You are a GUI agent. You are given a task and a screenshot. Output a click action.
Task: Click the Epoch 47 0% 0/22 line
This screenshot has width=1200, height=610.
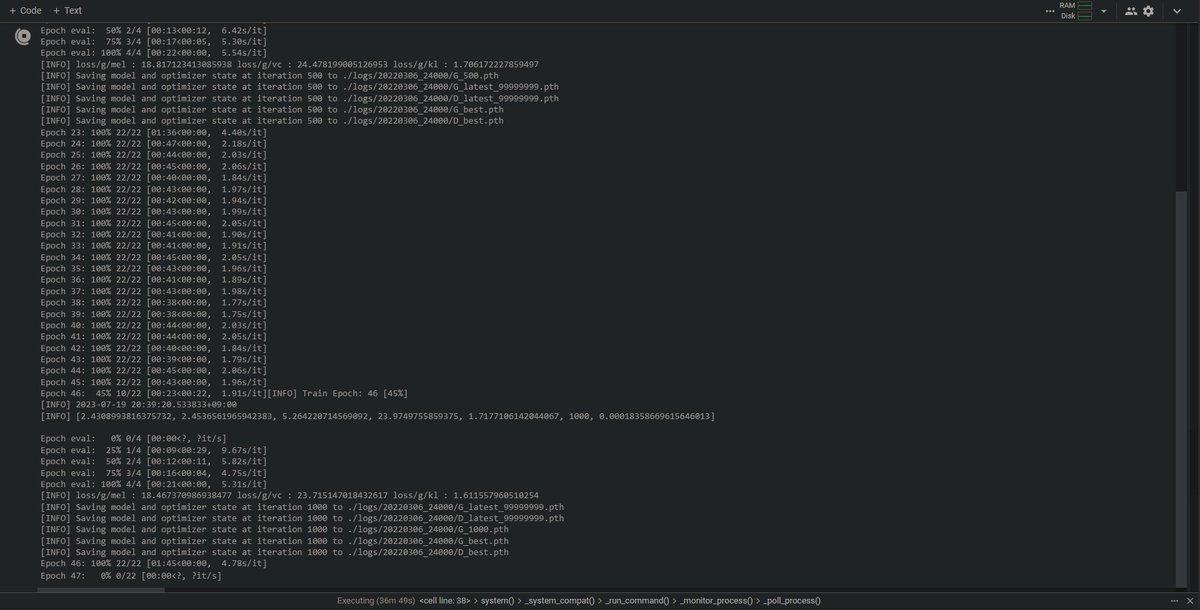pyautogui.click(x=131, y=576)
